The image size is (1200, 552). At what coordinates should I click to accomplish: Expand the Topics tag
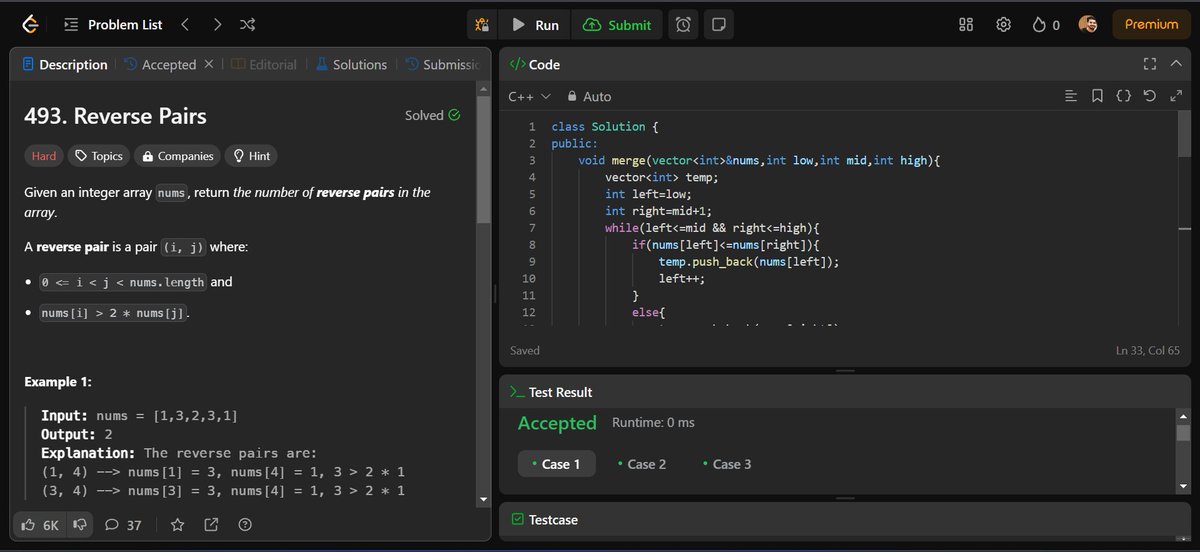99,156
